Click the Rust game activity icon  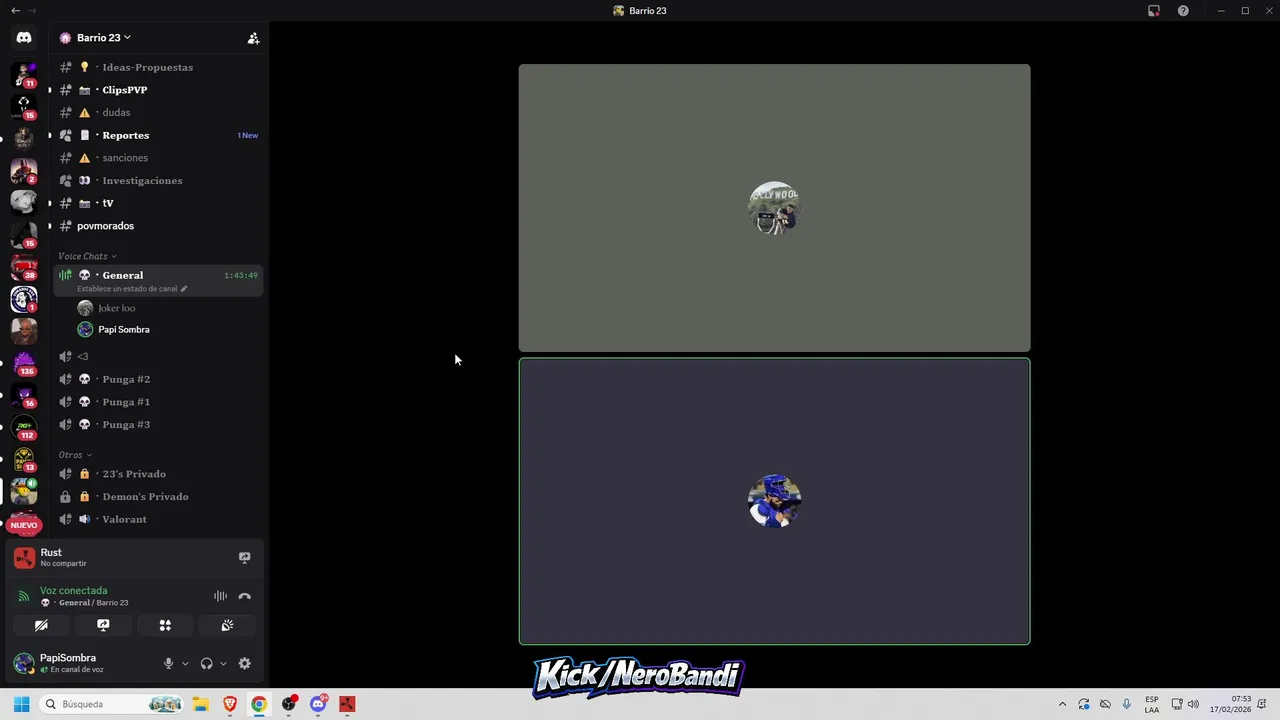(24, 558)
